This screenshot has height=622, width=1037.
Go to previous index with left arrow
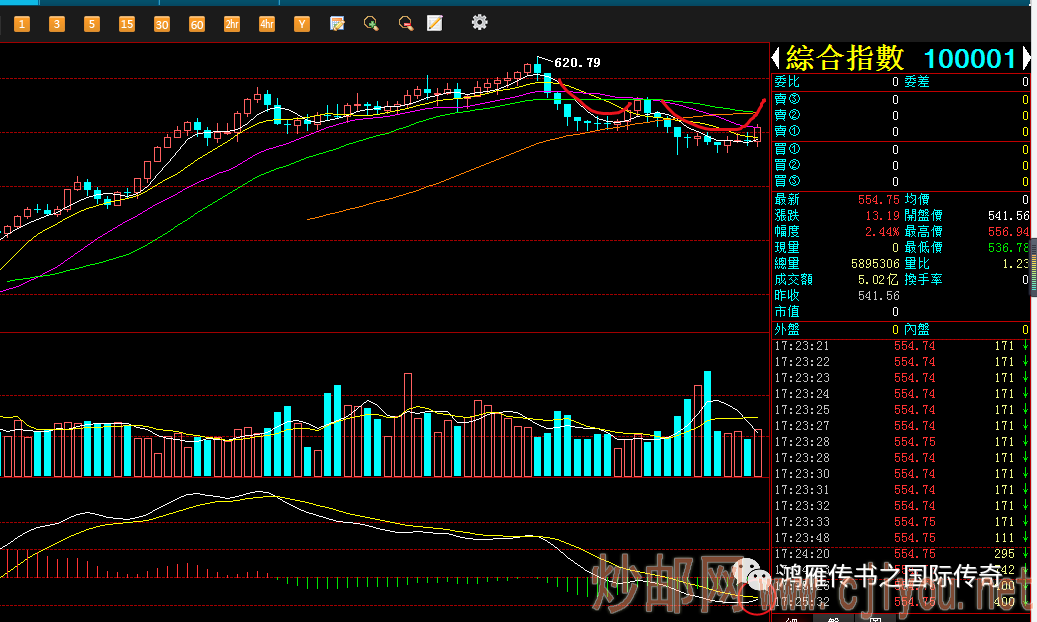point(777,59)
